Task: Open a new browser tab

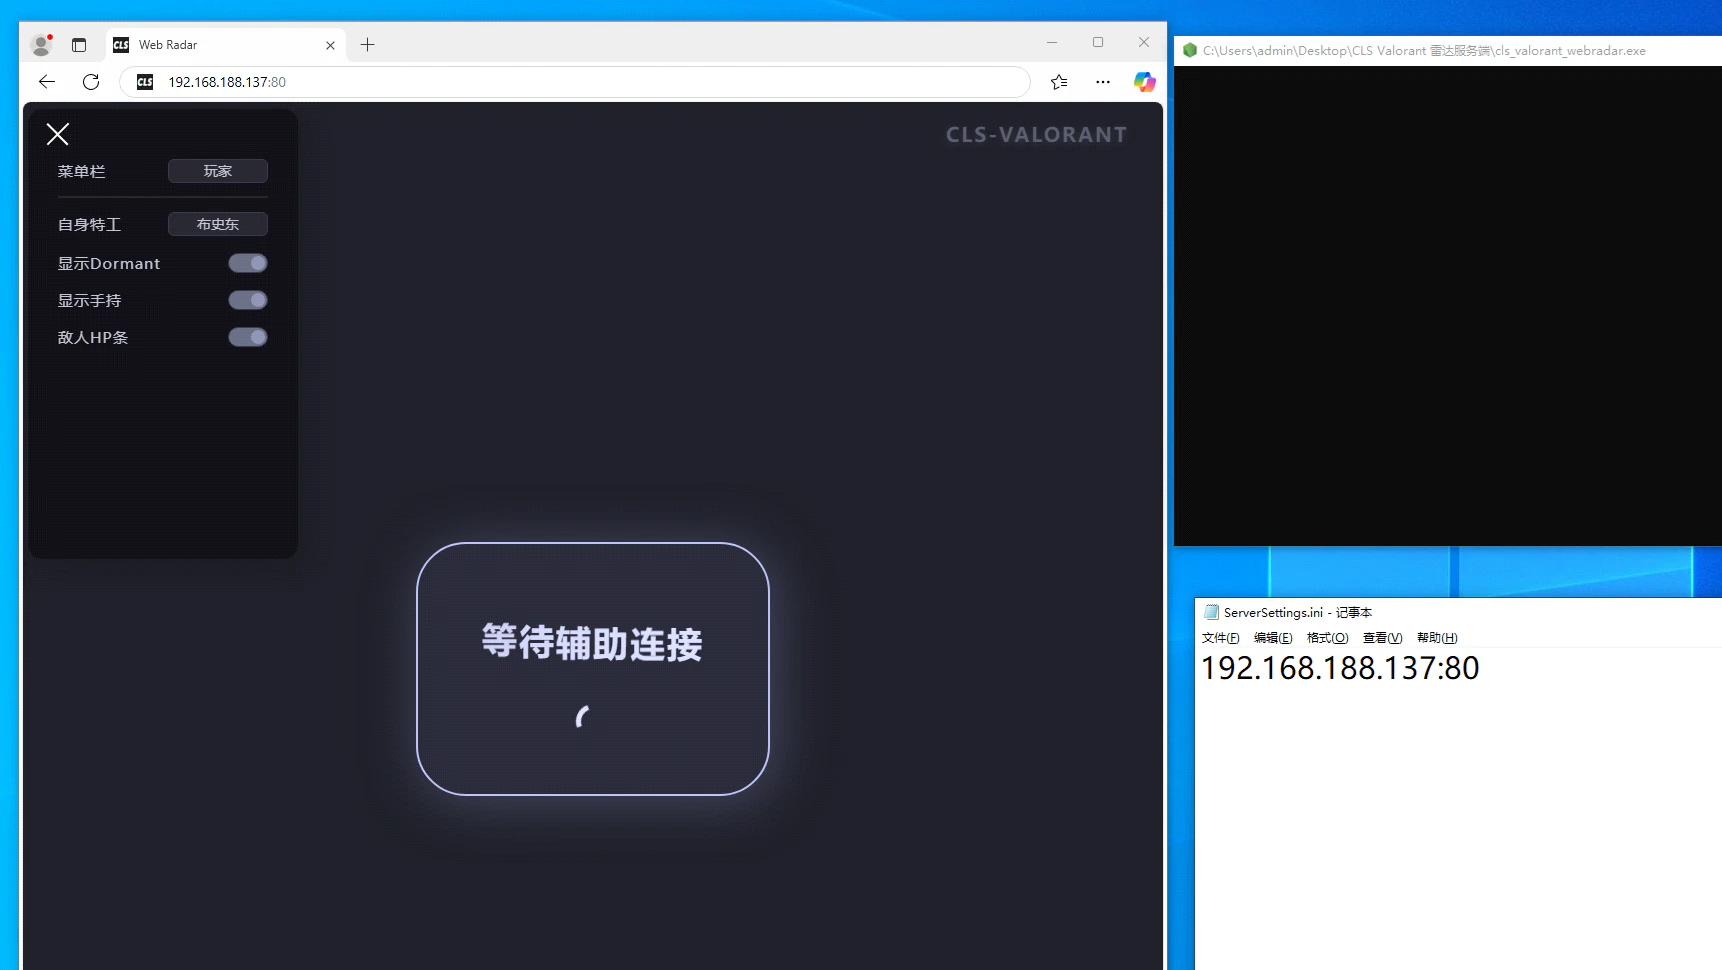Action: [x=368, y=45]
